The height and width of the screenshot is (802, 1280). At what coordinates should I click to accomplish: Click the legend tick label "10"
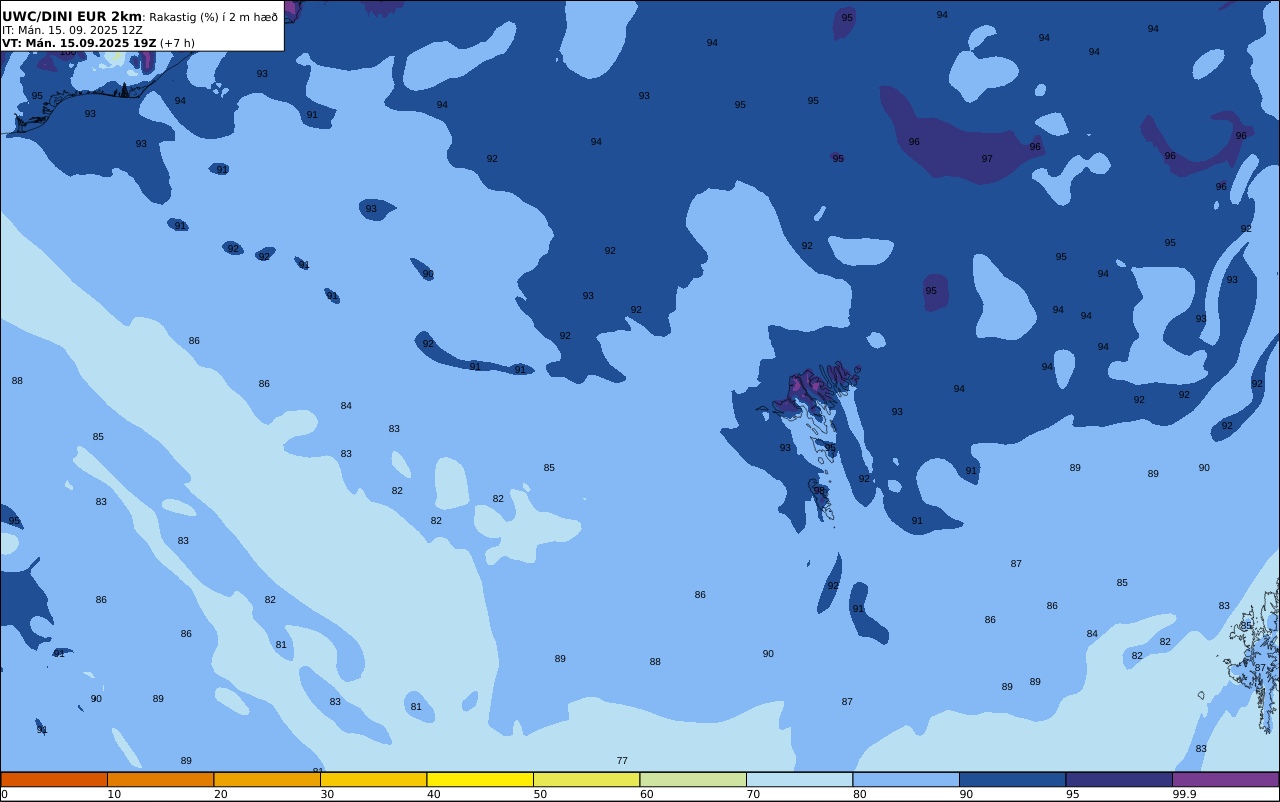[114, 794]
